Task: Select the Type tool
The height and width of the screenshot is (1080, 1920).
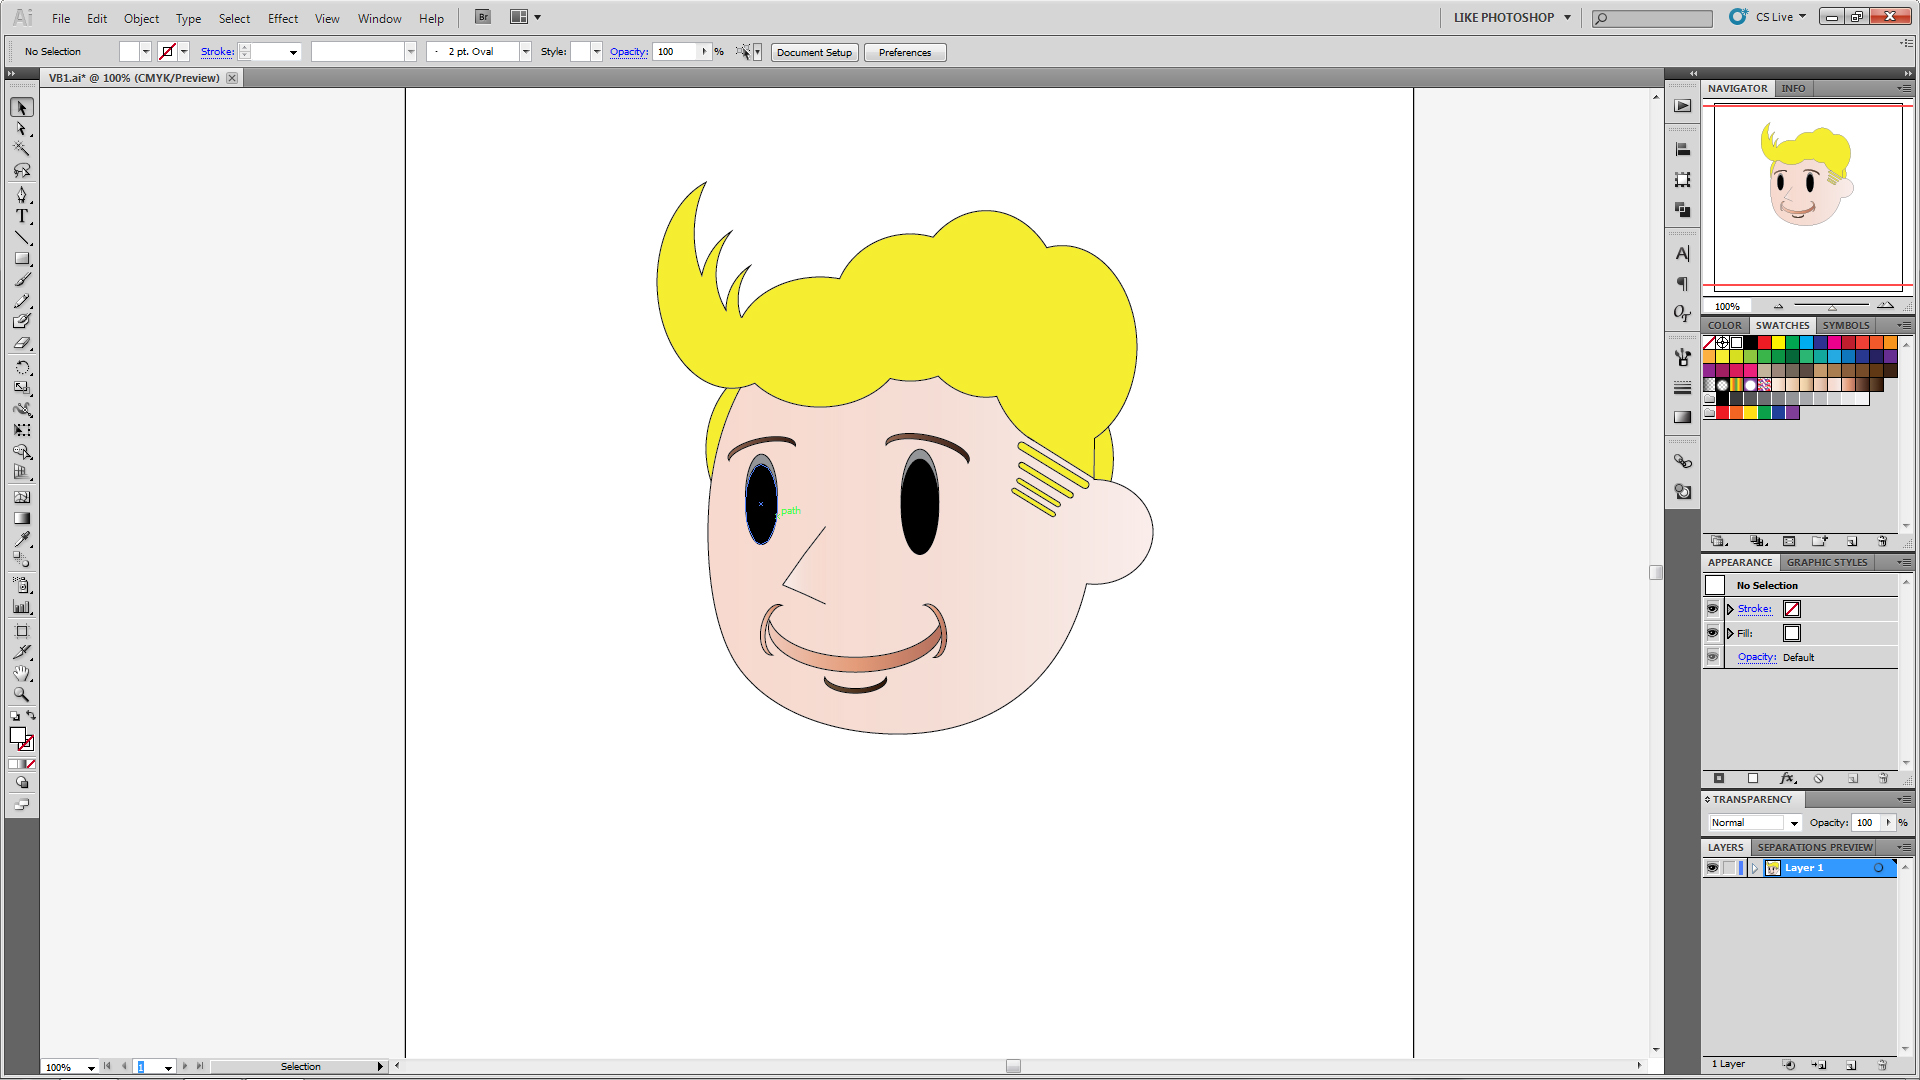Action: click(21, 216)
